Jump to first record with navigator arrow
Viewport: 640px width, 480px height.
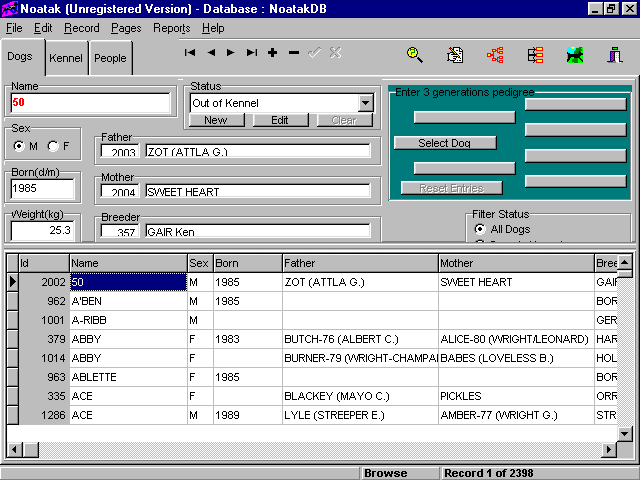(x=190, y=52)
